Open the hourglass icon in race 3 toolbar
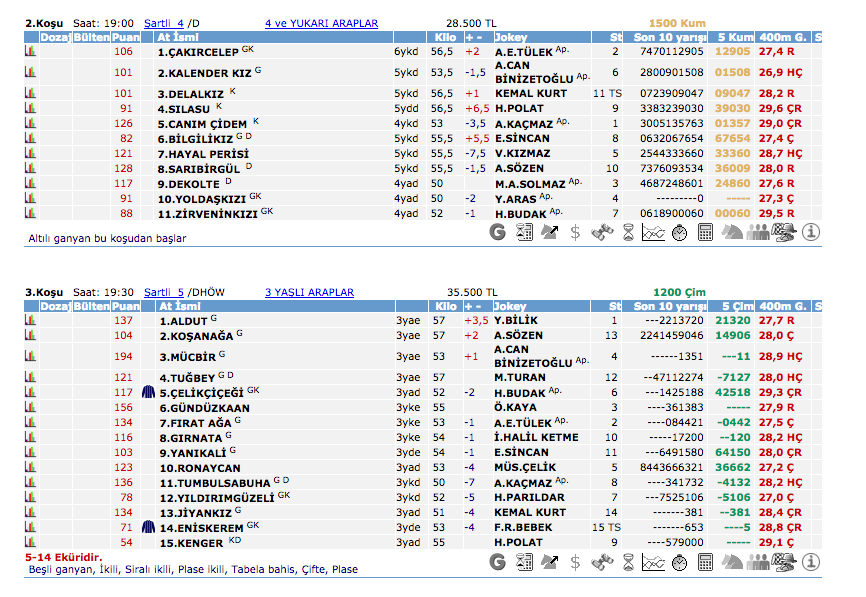866x597 pixels. coord(628,563)
